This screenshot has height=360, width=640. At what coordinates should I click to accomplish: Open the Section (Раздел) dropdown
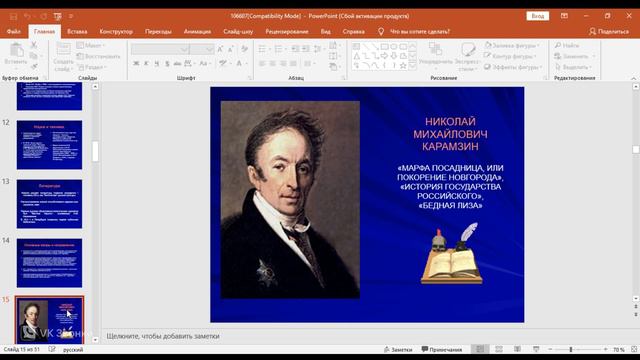92,67
